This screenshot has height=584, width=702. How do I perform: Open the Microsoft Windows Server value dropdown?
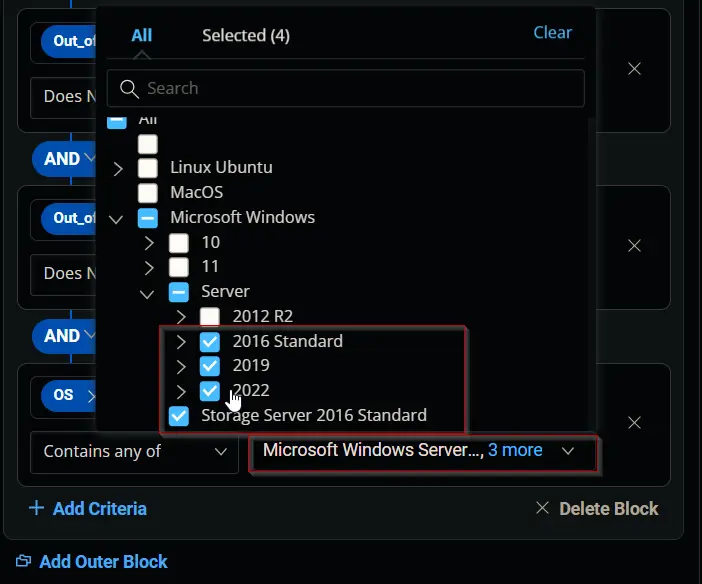[423, 451]
